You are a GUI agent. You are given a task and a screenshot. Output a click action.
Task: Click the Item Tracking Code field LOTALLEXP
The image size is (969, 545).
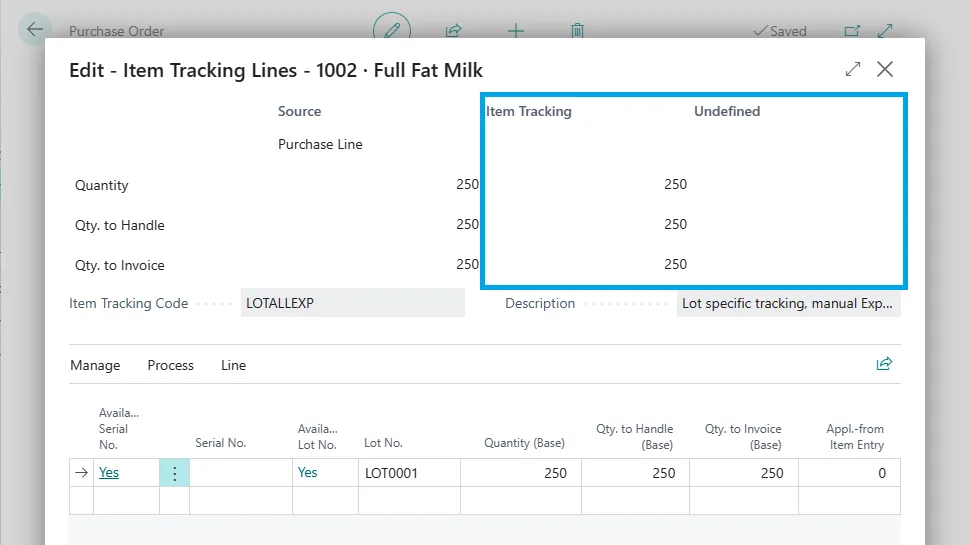(x=353, y=303)
